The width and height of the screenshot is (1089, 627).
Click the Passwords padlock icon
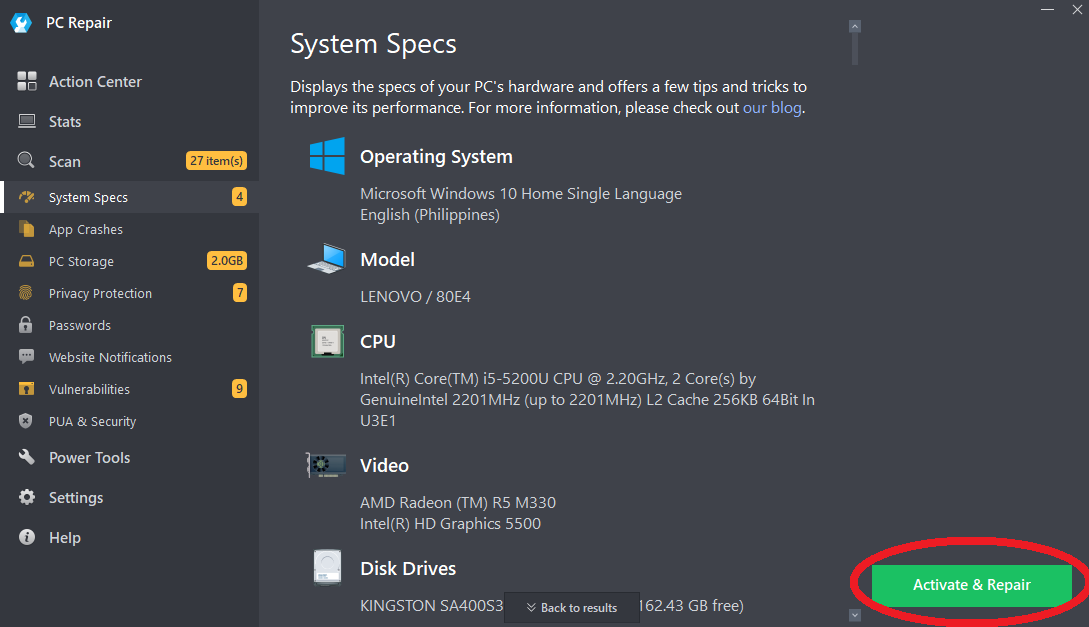pos(26,325)
